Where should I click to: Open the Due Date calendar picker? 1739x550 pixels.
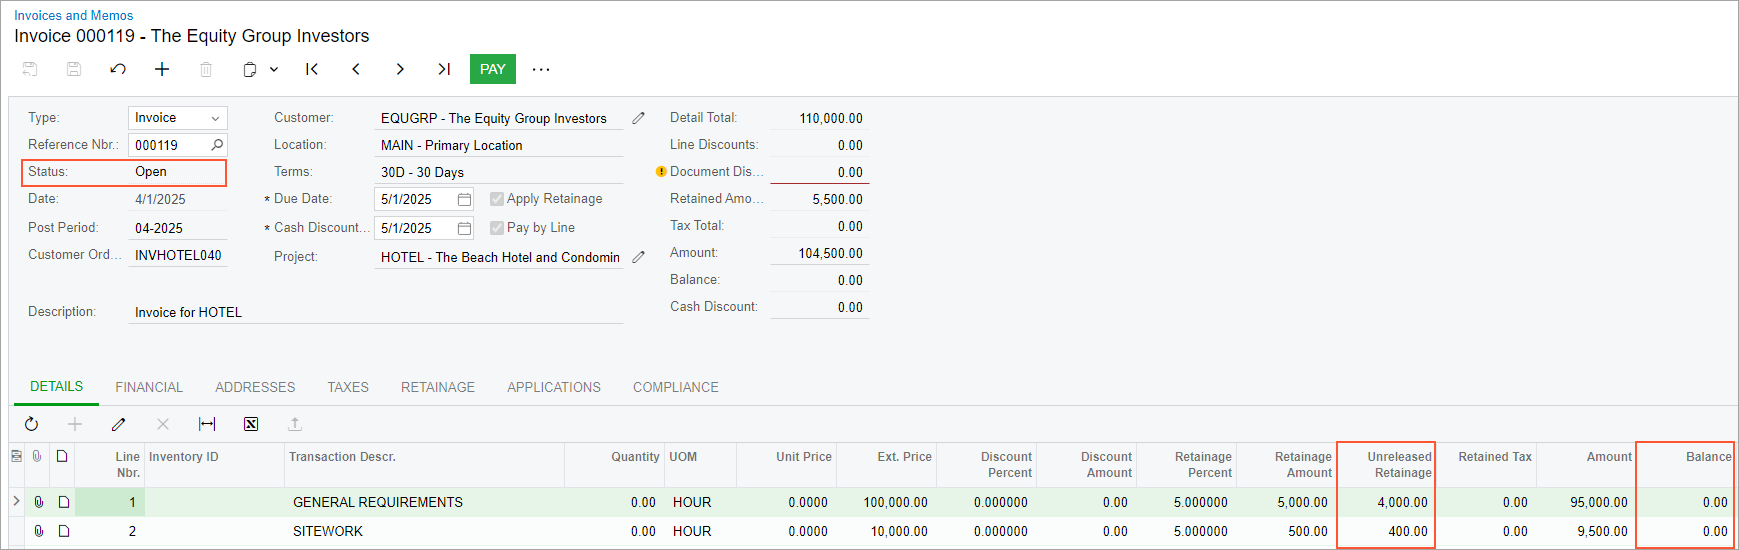click(464, 199)
